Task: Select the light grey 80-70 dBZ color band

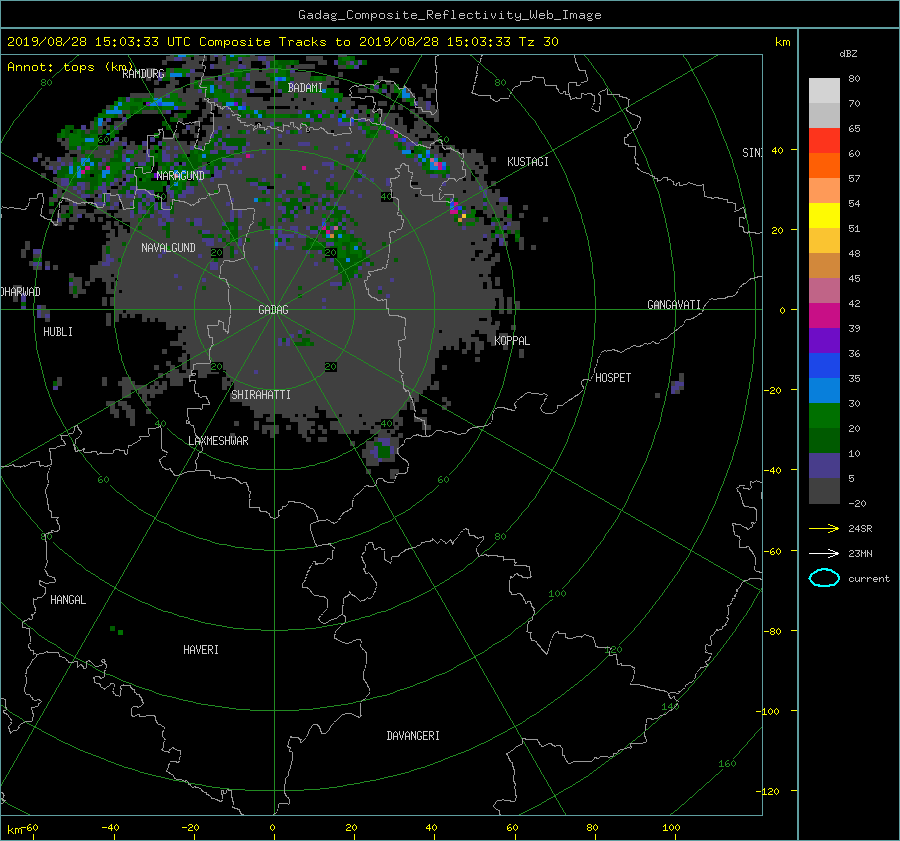Action: (x=824, y=91)
